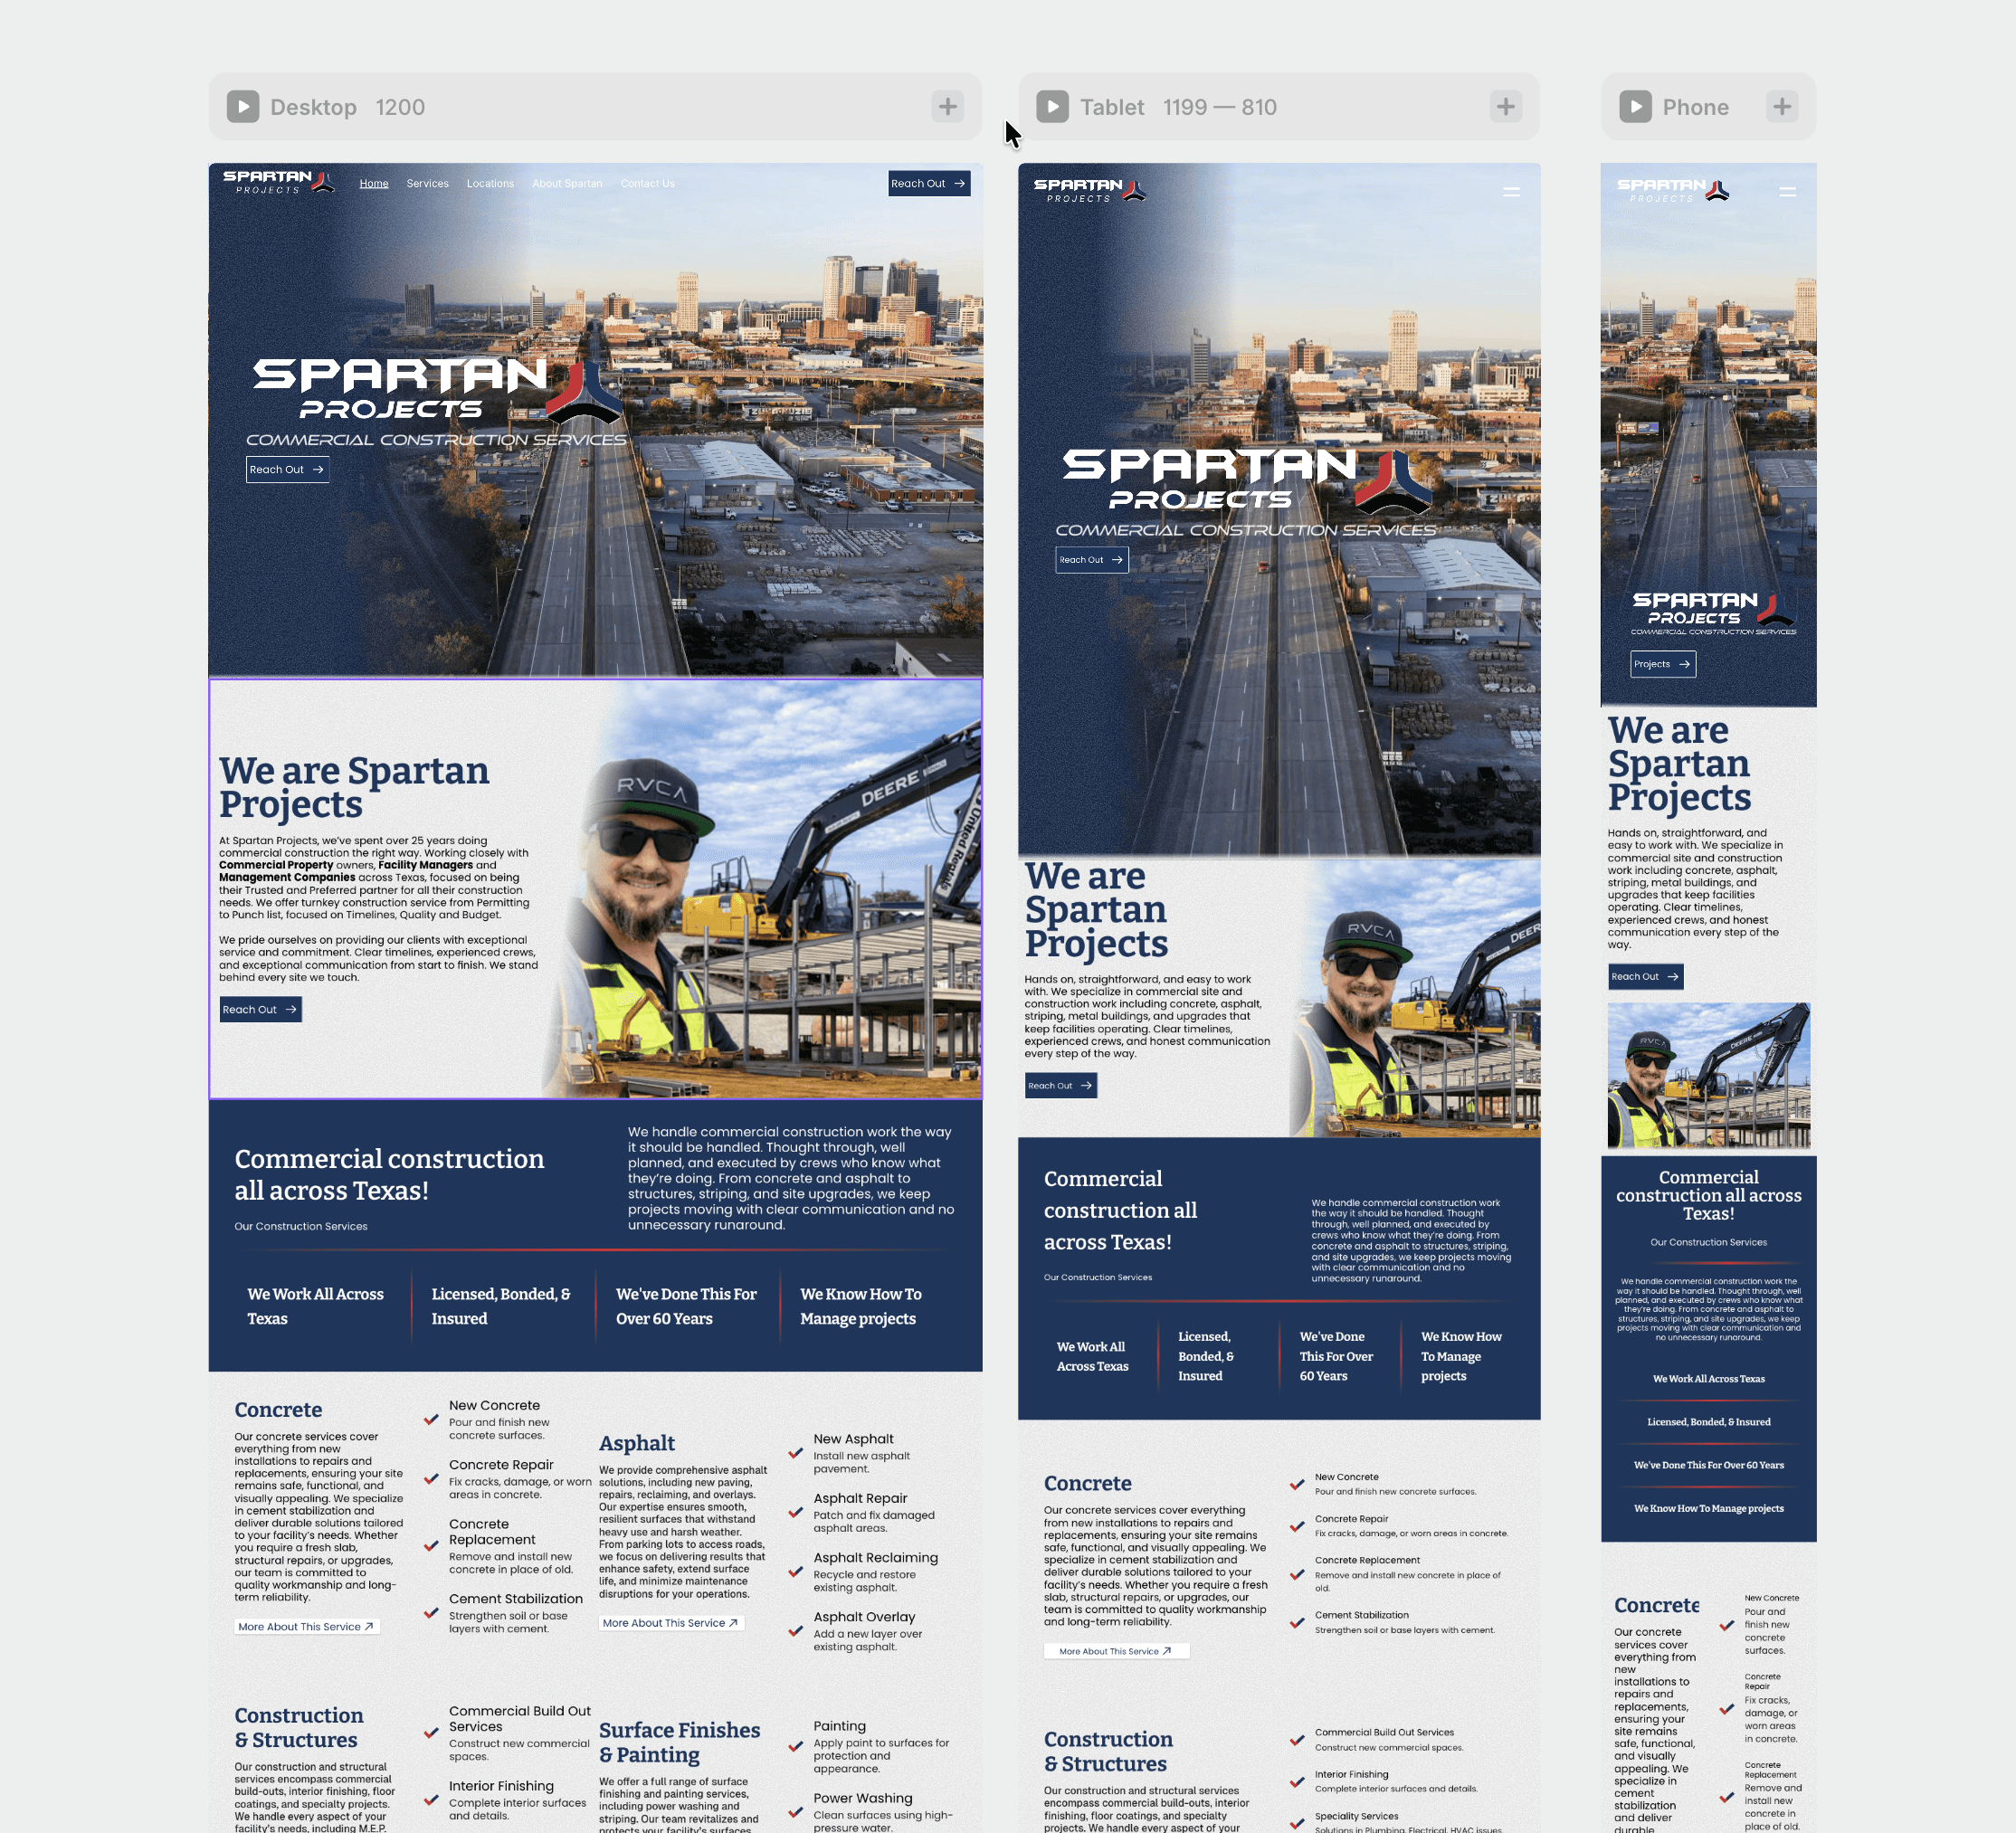
Task: Click Contact Us nav link
Action: click(x=647, y=184)
